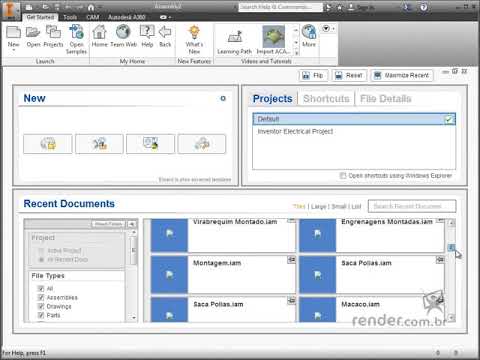Create new Drawing from template icon
The image size is (480, 360).
150,144
